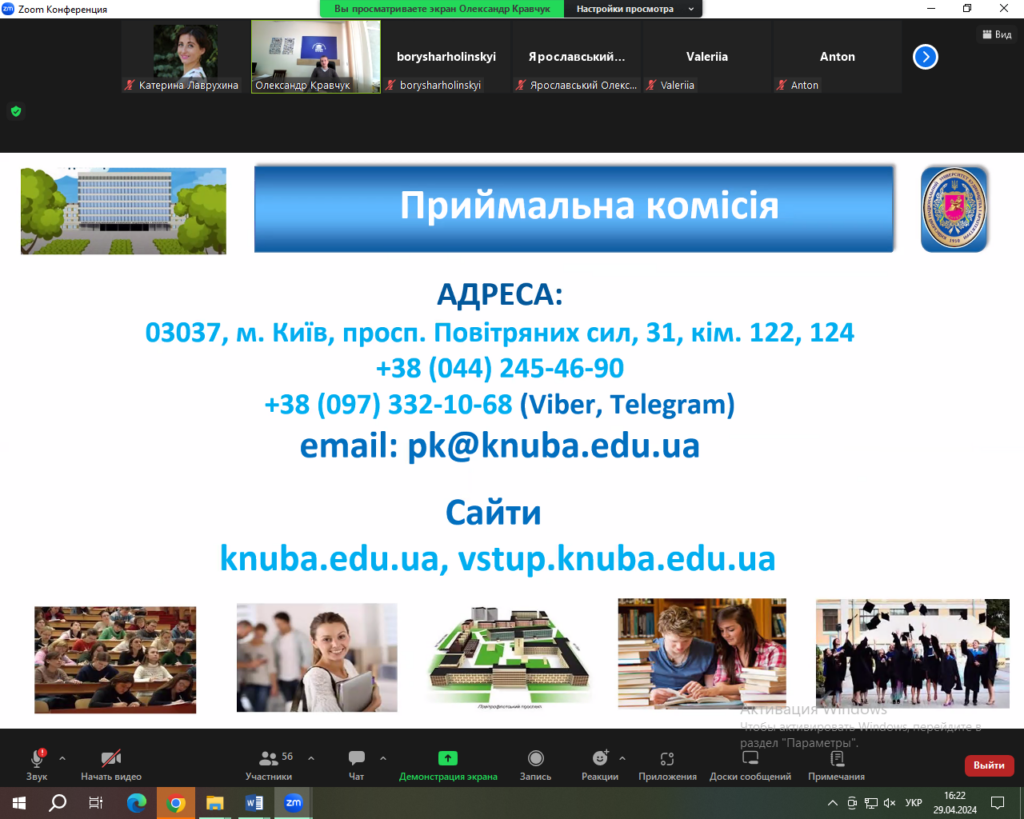Click the Приймальна комісія blue header

point(574,208)
